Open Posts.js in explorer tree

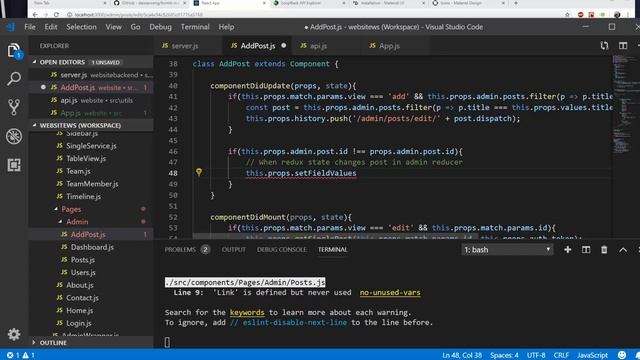coord(82,260)
